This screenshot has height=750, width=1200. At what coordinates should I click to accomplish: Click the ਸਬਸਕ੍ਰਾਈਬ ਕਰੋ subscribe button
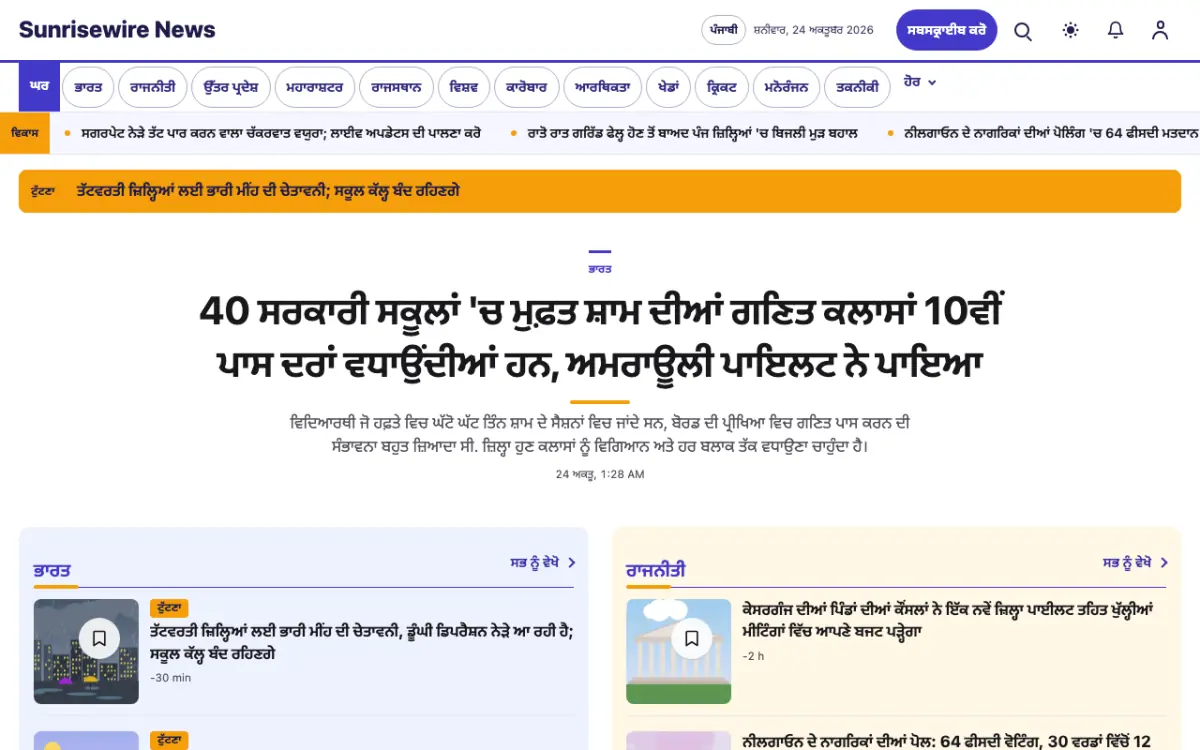946,30
